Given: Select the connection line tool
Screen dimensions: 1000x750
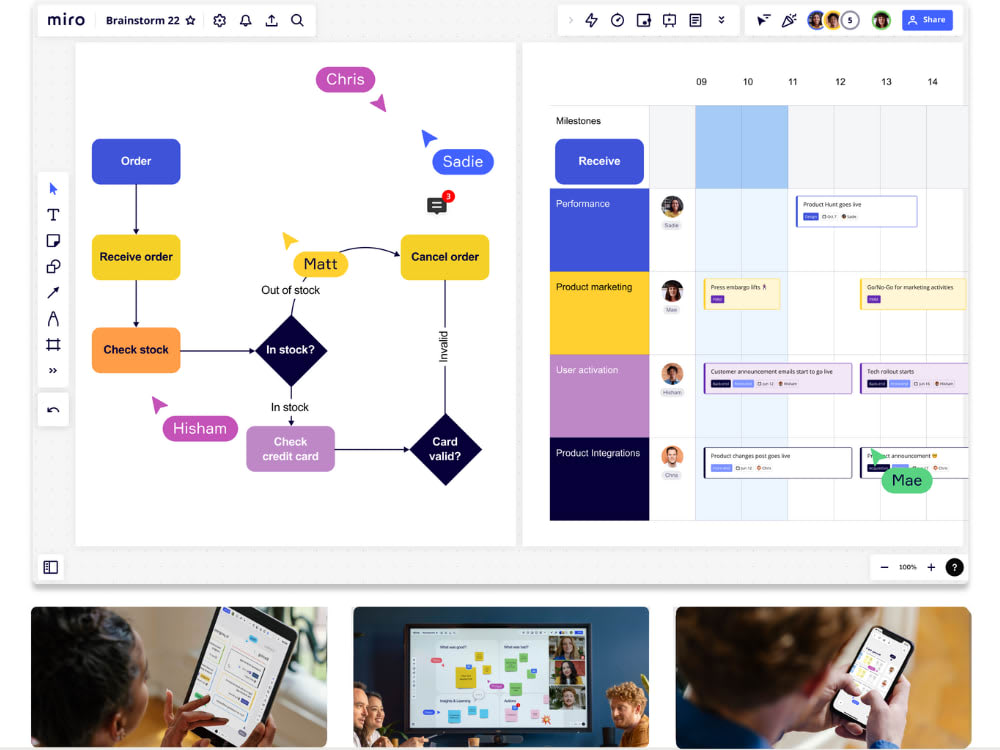Looking at the screenshot, I should pos(53,292).
